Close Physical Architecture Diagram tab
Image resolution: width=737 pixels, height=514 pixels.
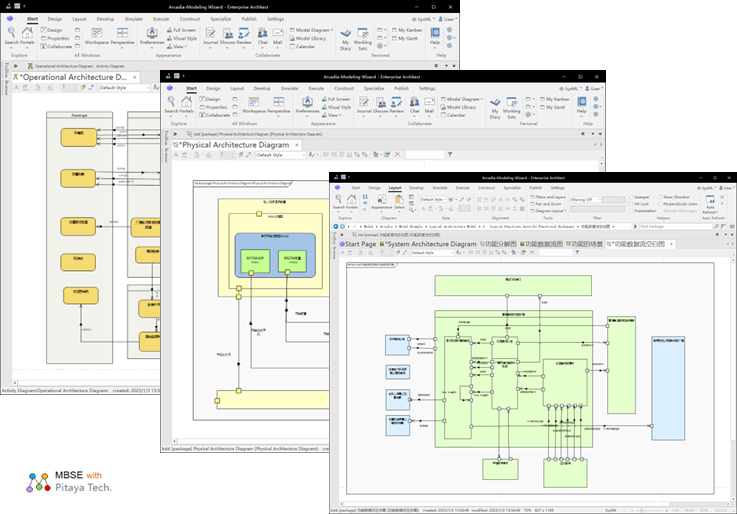[297, 145]
